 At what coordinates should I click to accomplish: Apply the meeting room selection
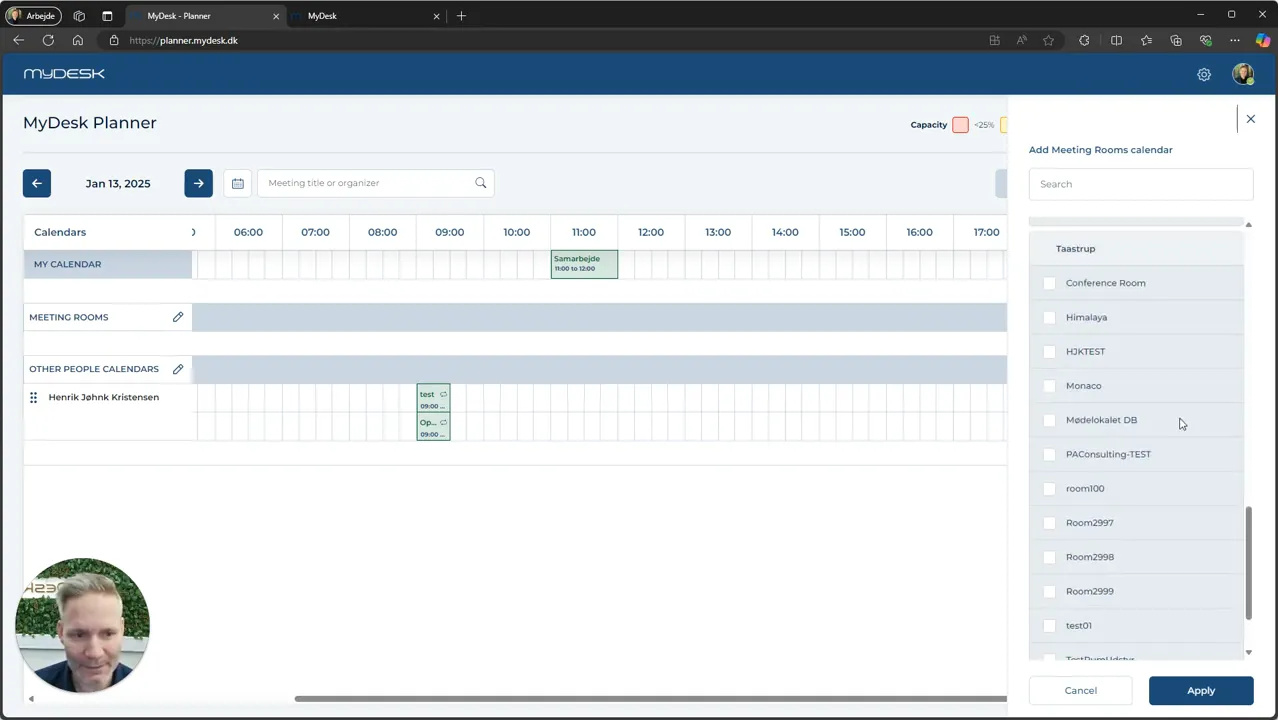click(x=1201, y=690)
